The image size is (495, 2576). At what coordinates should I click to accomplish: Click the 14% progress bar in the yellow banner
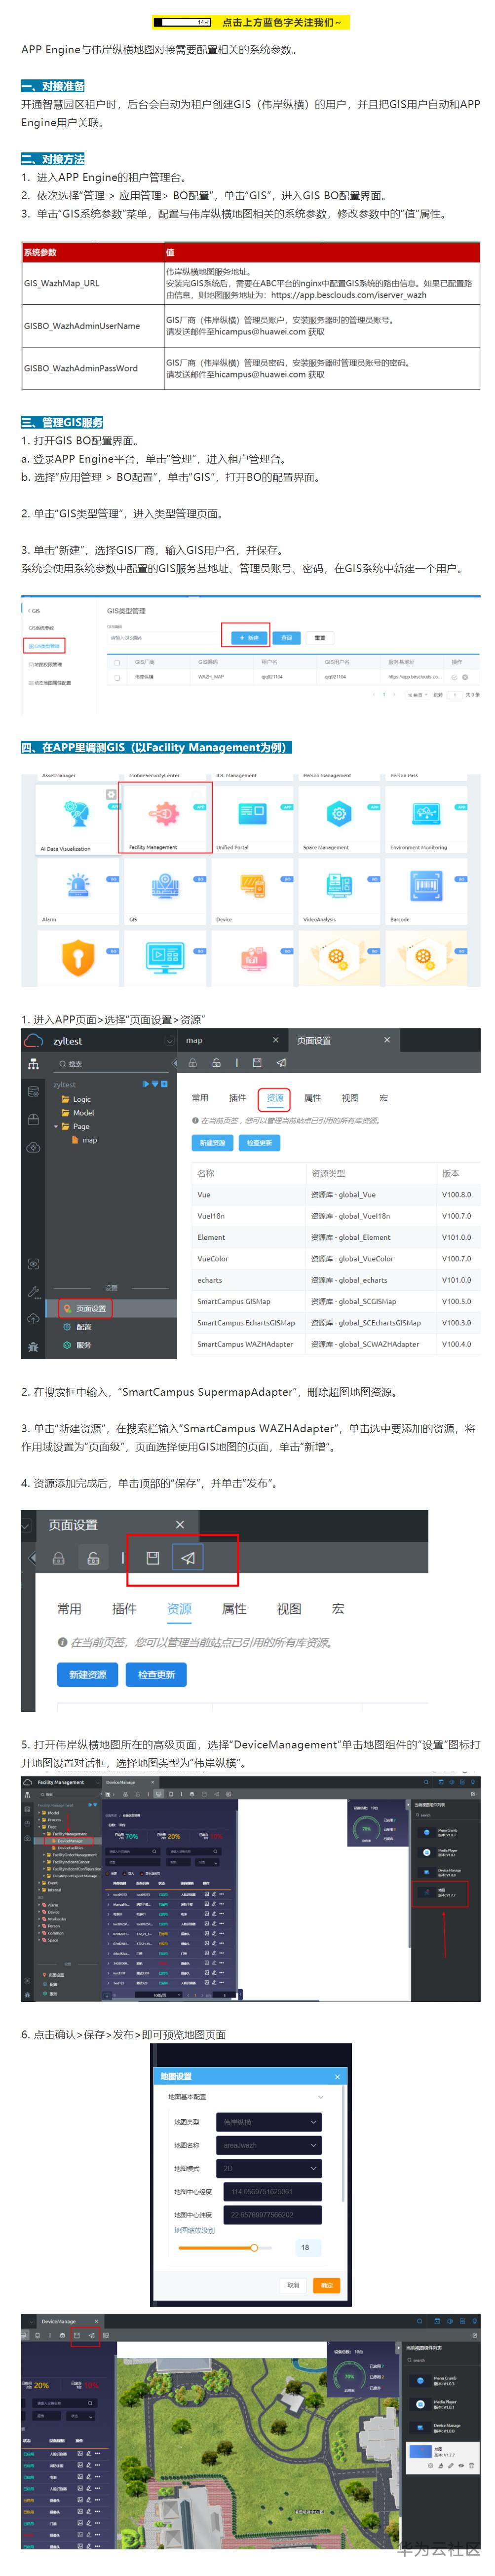pyautogui.click(x=184, y=22)
